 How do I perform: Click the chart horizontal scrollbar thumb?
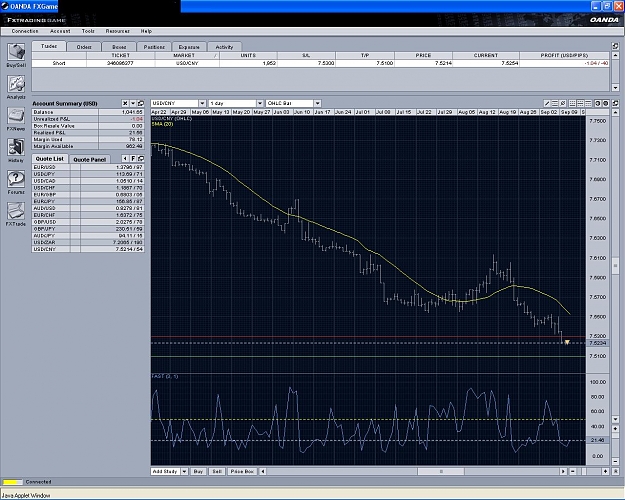[440, 471]
